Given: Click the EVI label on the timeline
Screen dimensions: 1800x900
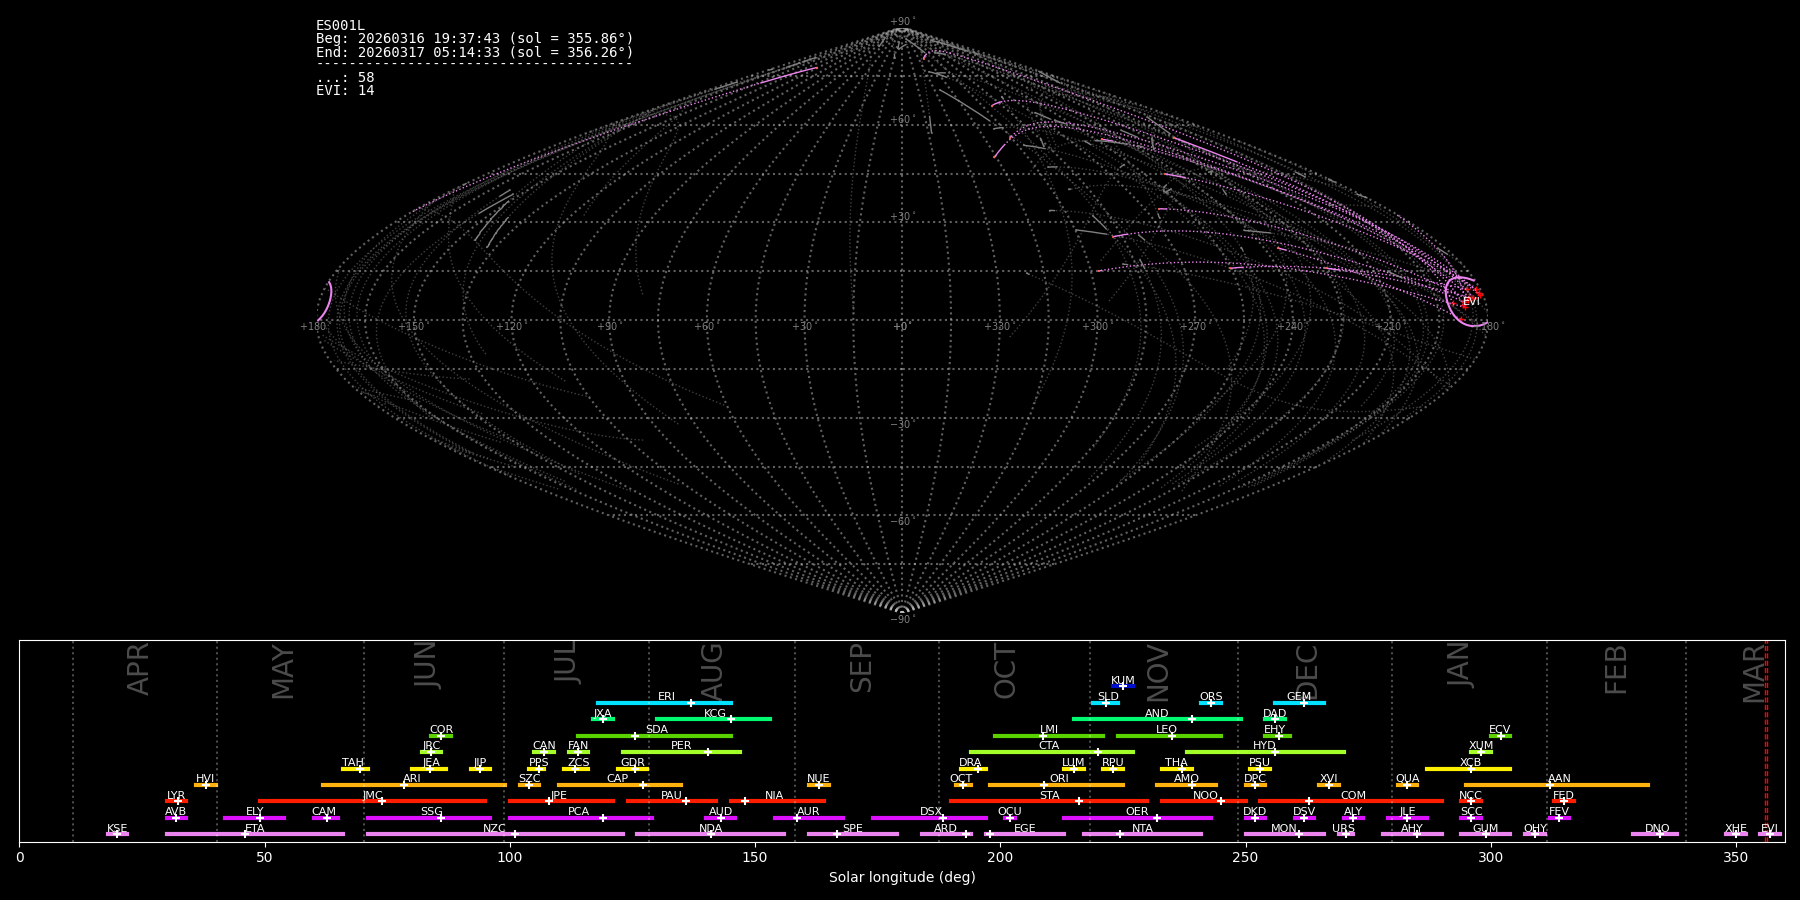Looking at the screenshot, I should pyautogui.click(x=1769, y=829).
